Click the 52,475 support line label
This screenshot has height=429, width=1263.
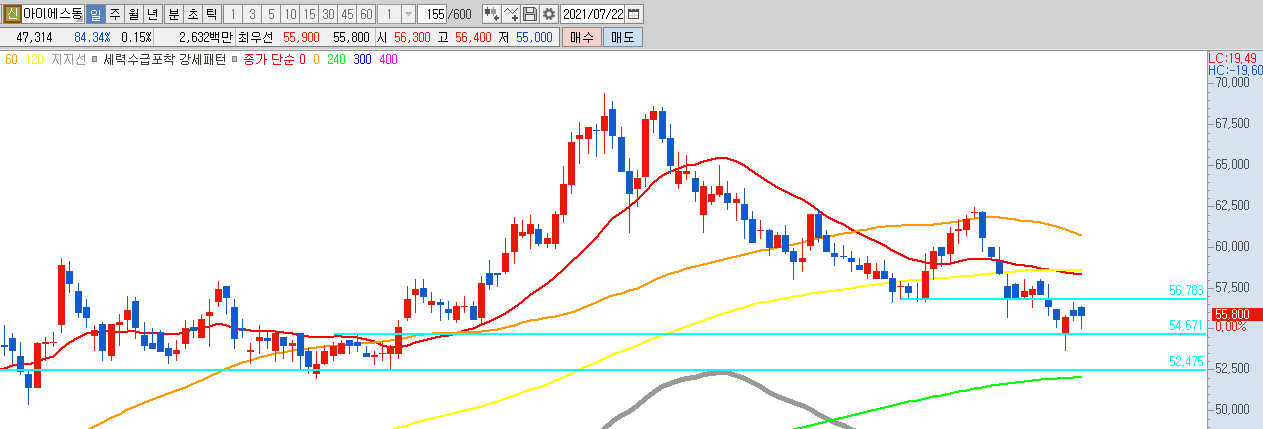click(x=1186, y=361)
